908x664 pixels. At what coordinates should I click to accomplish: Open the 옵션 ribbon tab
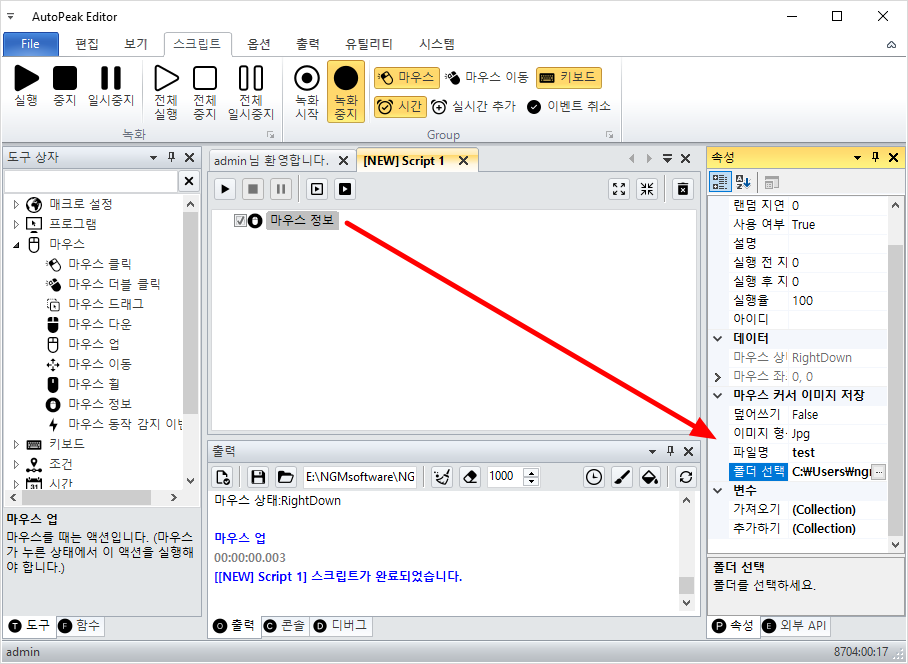[x=259, y=44]
